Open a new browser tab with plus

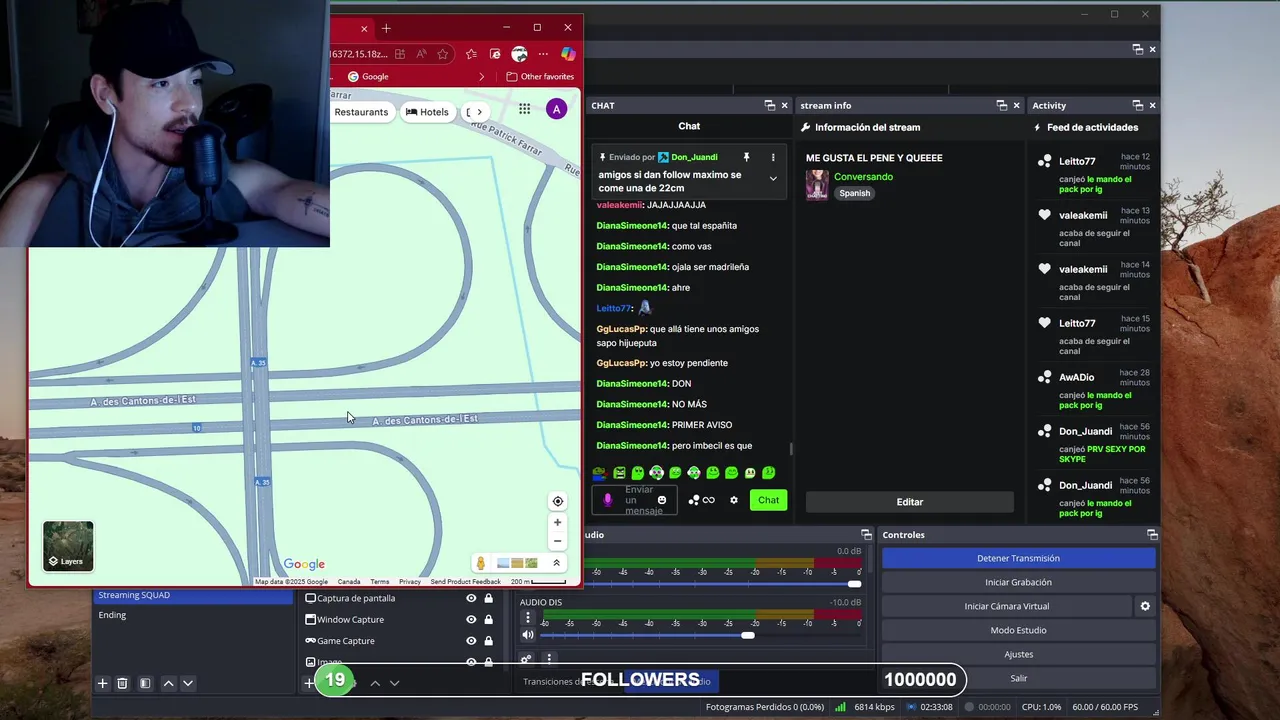386,28
